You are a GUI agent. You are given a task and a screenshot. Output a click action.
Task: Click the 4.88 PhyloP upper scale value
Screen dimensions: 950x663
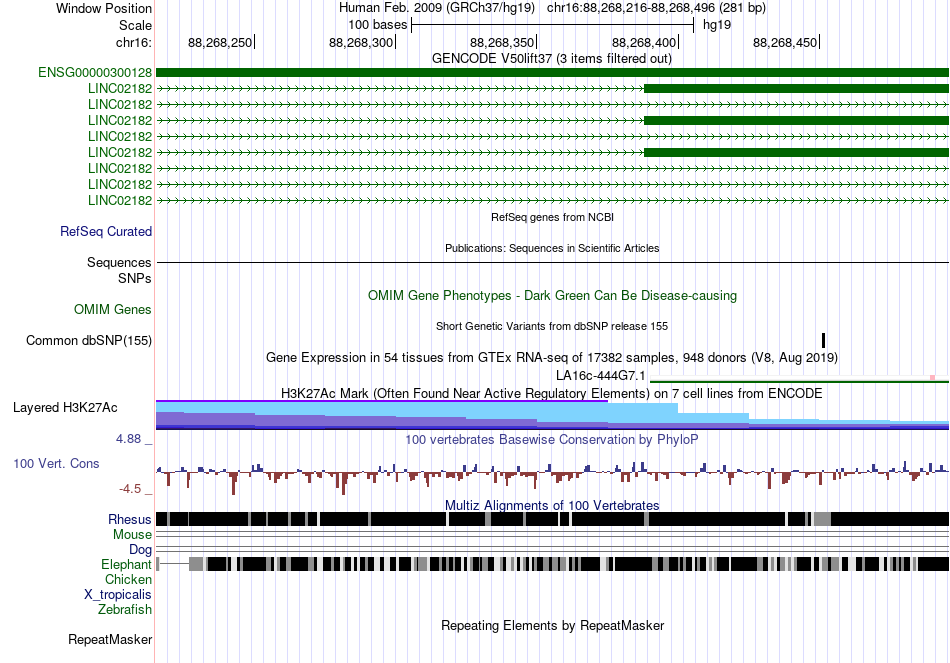point(128,439)
